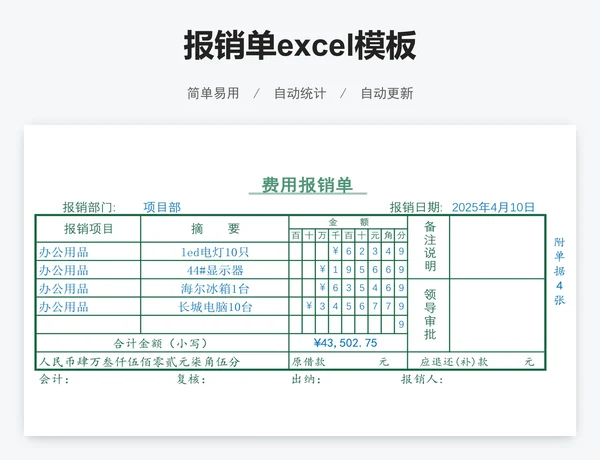Image resolution: width=600 pixels, height=460 pixels.
Task: Select the cell 海尔冰箱1台
Action: coord(215,289)
